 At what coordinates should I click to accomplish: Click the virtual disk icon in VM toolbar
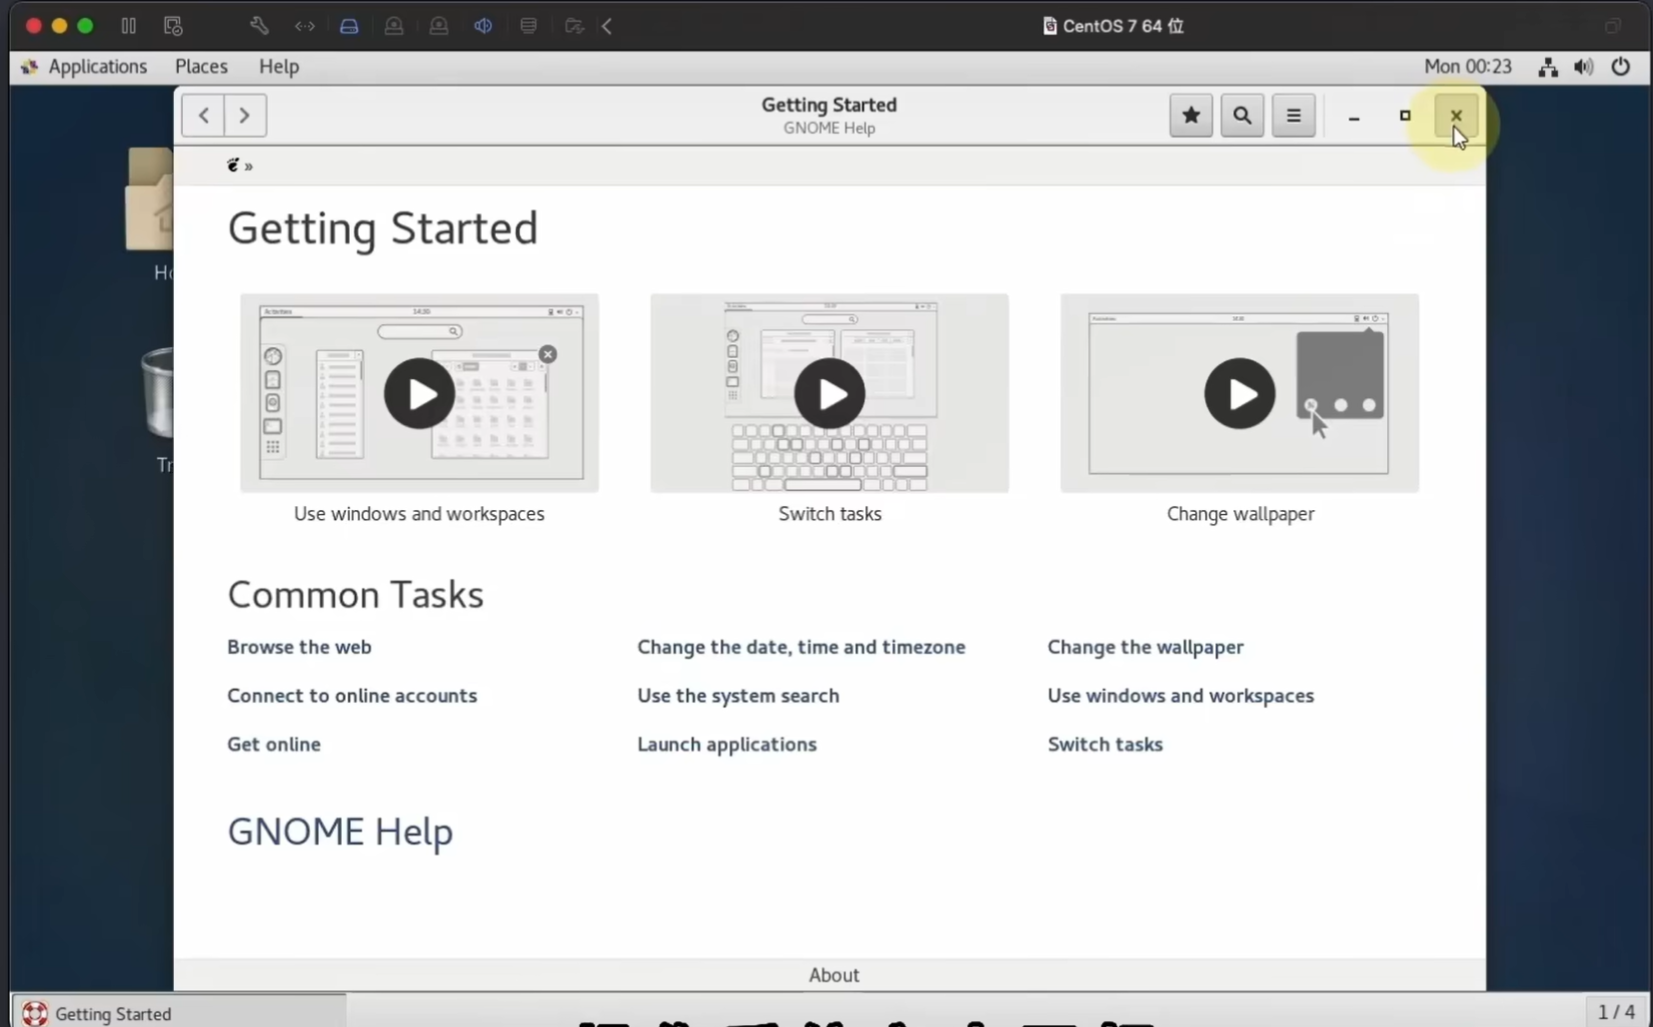click(x=350, y=26)
